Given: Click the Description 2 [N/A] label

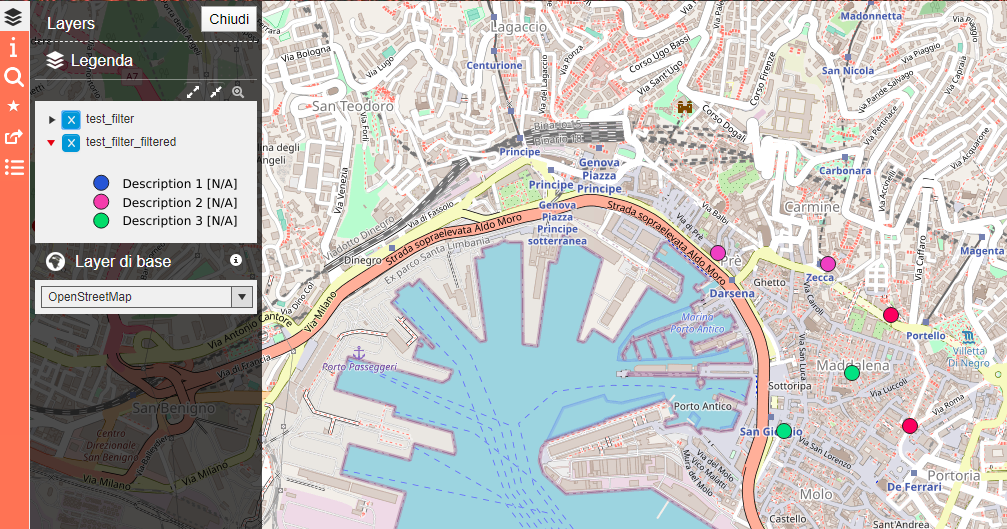Looking at the screenshot, I should click(180, 202).
